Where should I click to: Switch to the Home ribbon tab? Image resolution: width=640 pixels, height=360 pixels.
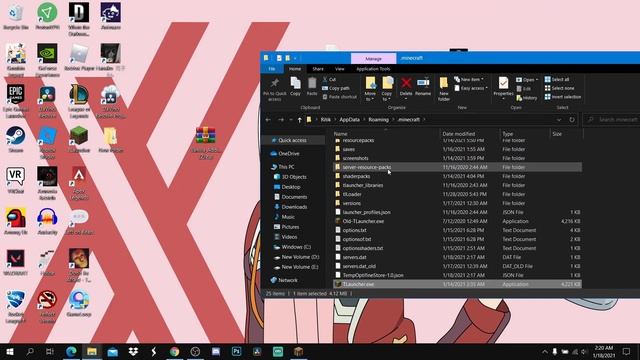click(295, 69)
